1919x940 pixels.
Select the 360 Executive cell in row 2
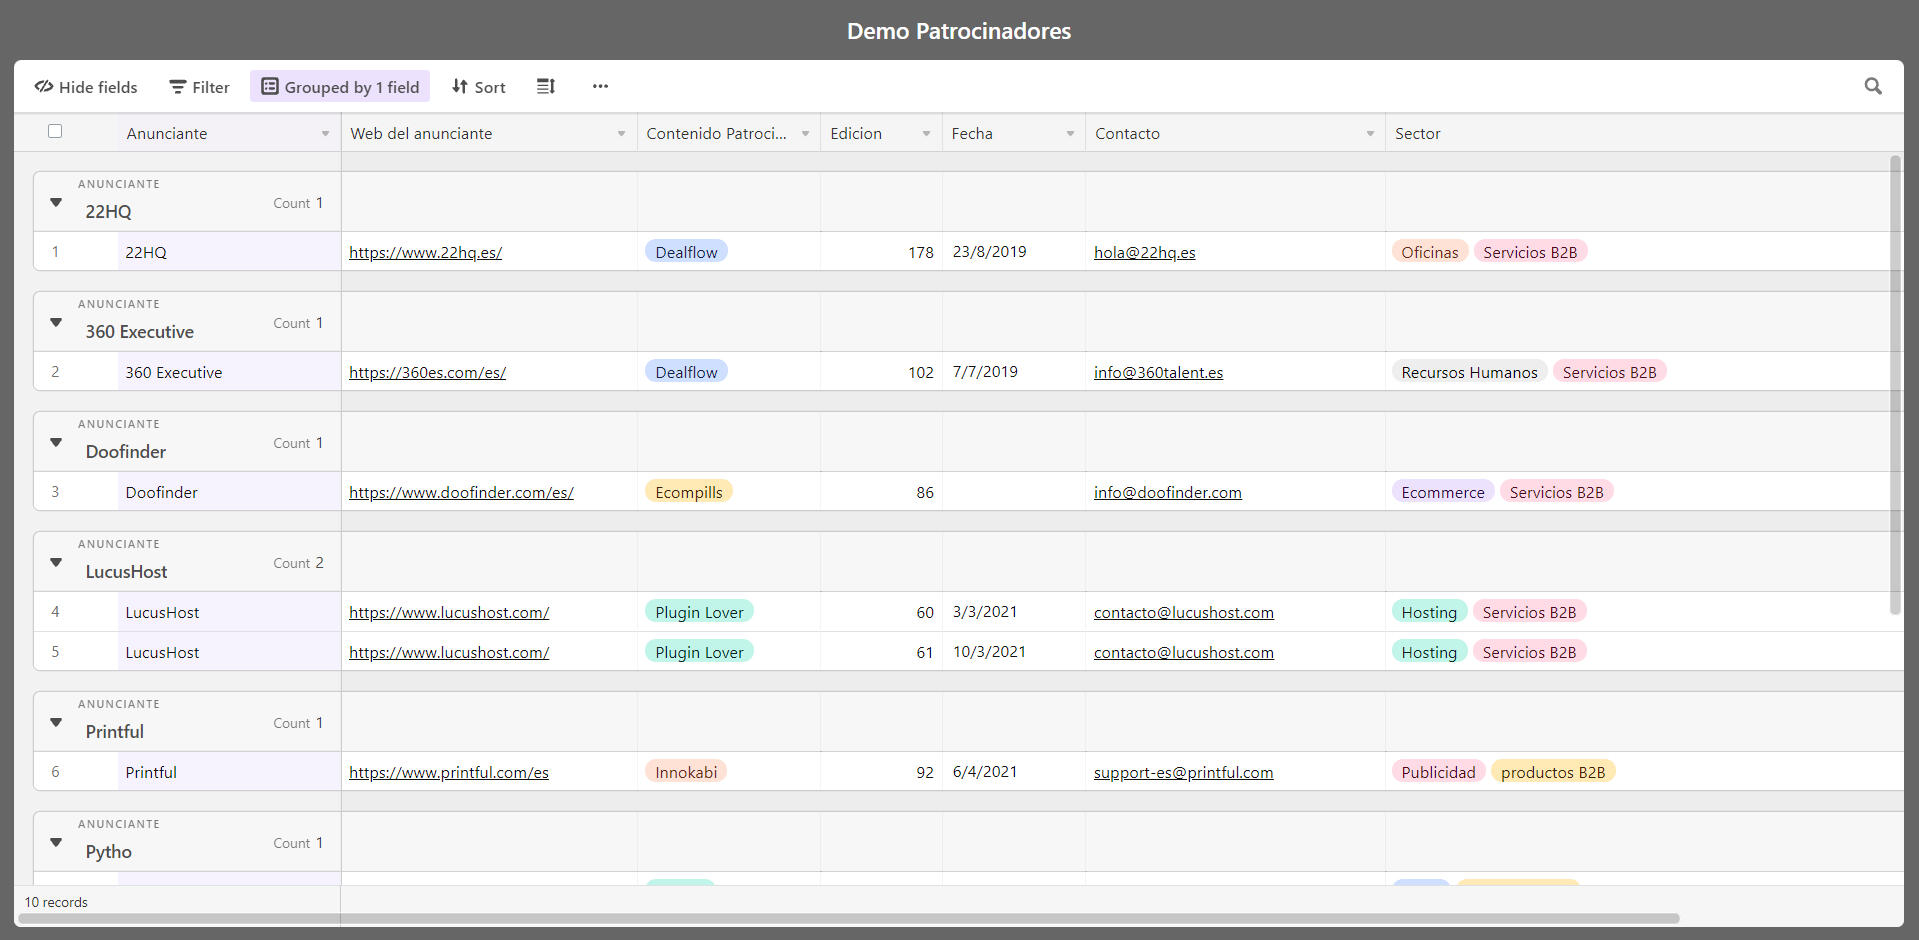229,372
